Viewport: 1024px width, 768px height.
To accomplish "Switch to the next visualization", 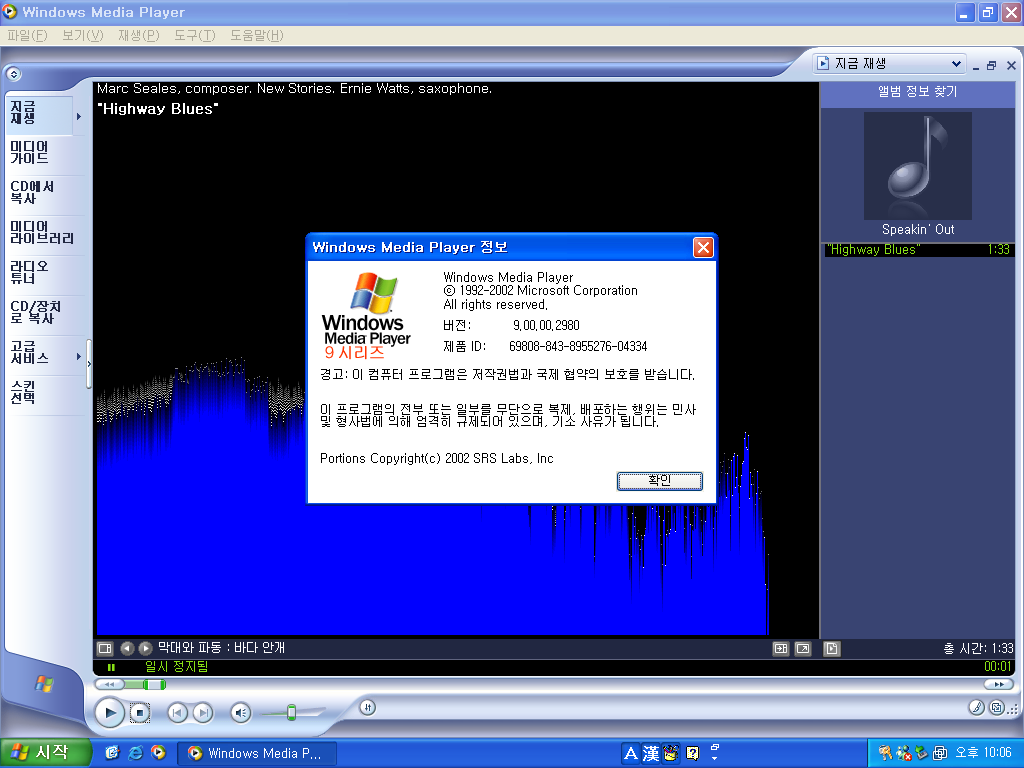I will pyautogui.click(x=146, y=648).
